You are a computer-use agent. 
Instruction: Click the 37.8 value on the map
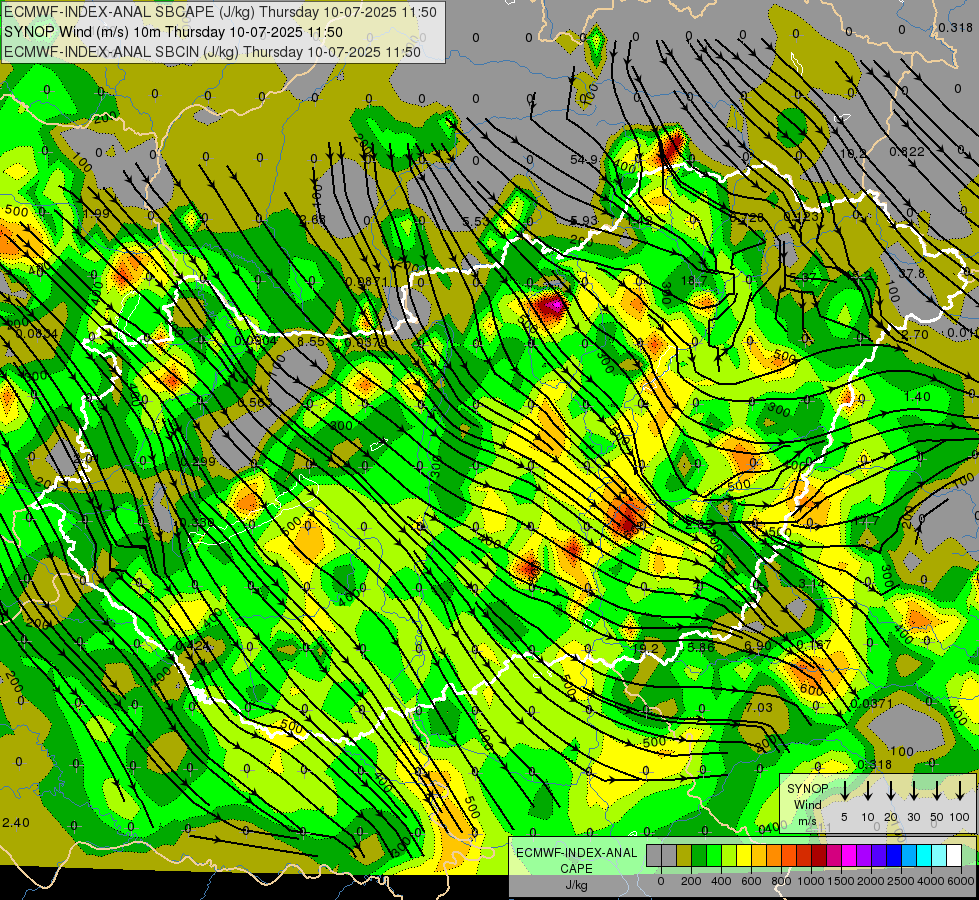point(912,274)
